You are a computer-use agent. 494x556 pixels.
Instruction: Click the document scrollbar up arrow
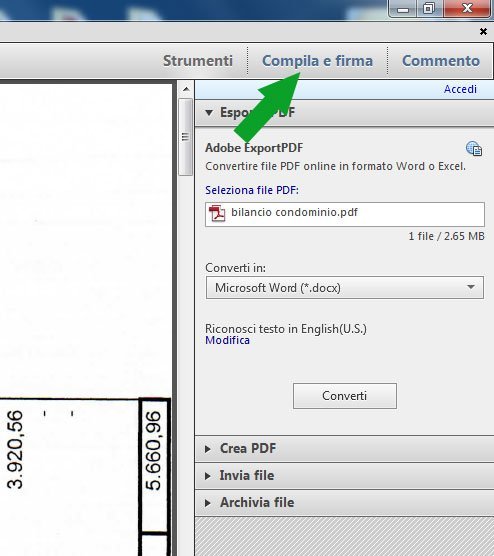[x=186, y=89]
